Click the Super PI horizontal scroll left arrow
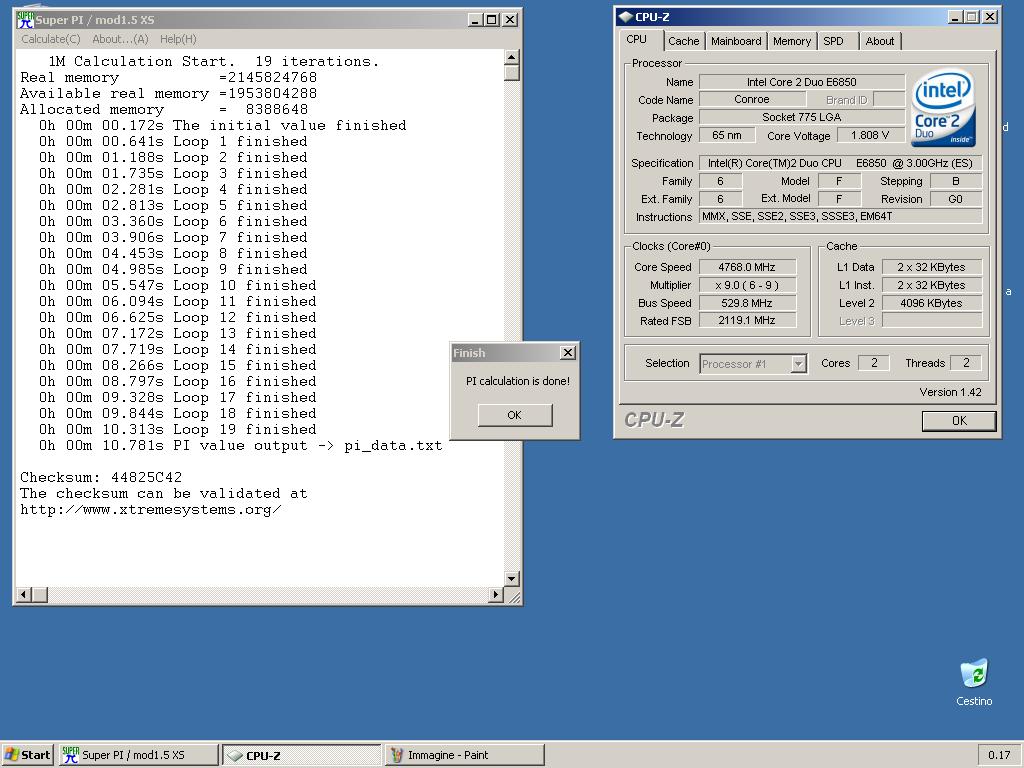The height and width of the screenshot is (768, 1024). tap(24, 594)
